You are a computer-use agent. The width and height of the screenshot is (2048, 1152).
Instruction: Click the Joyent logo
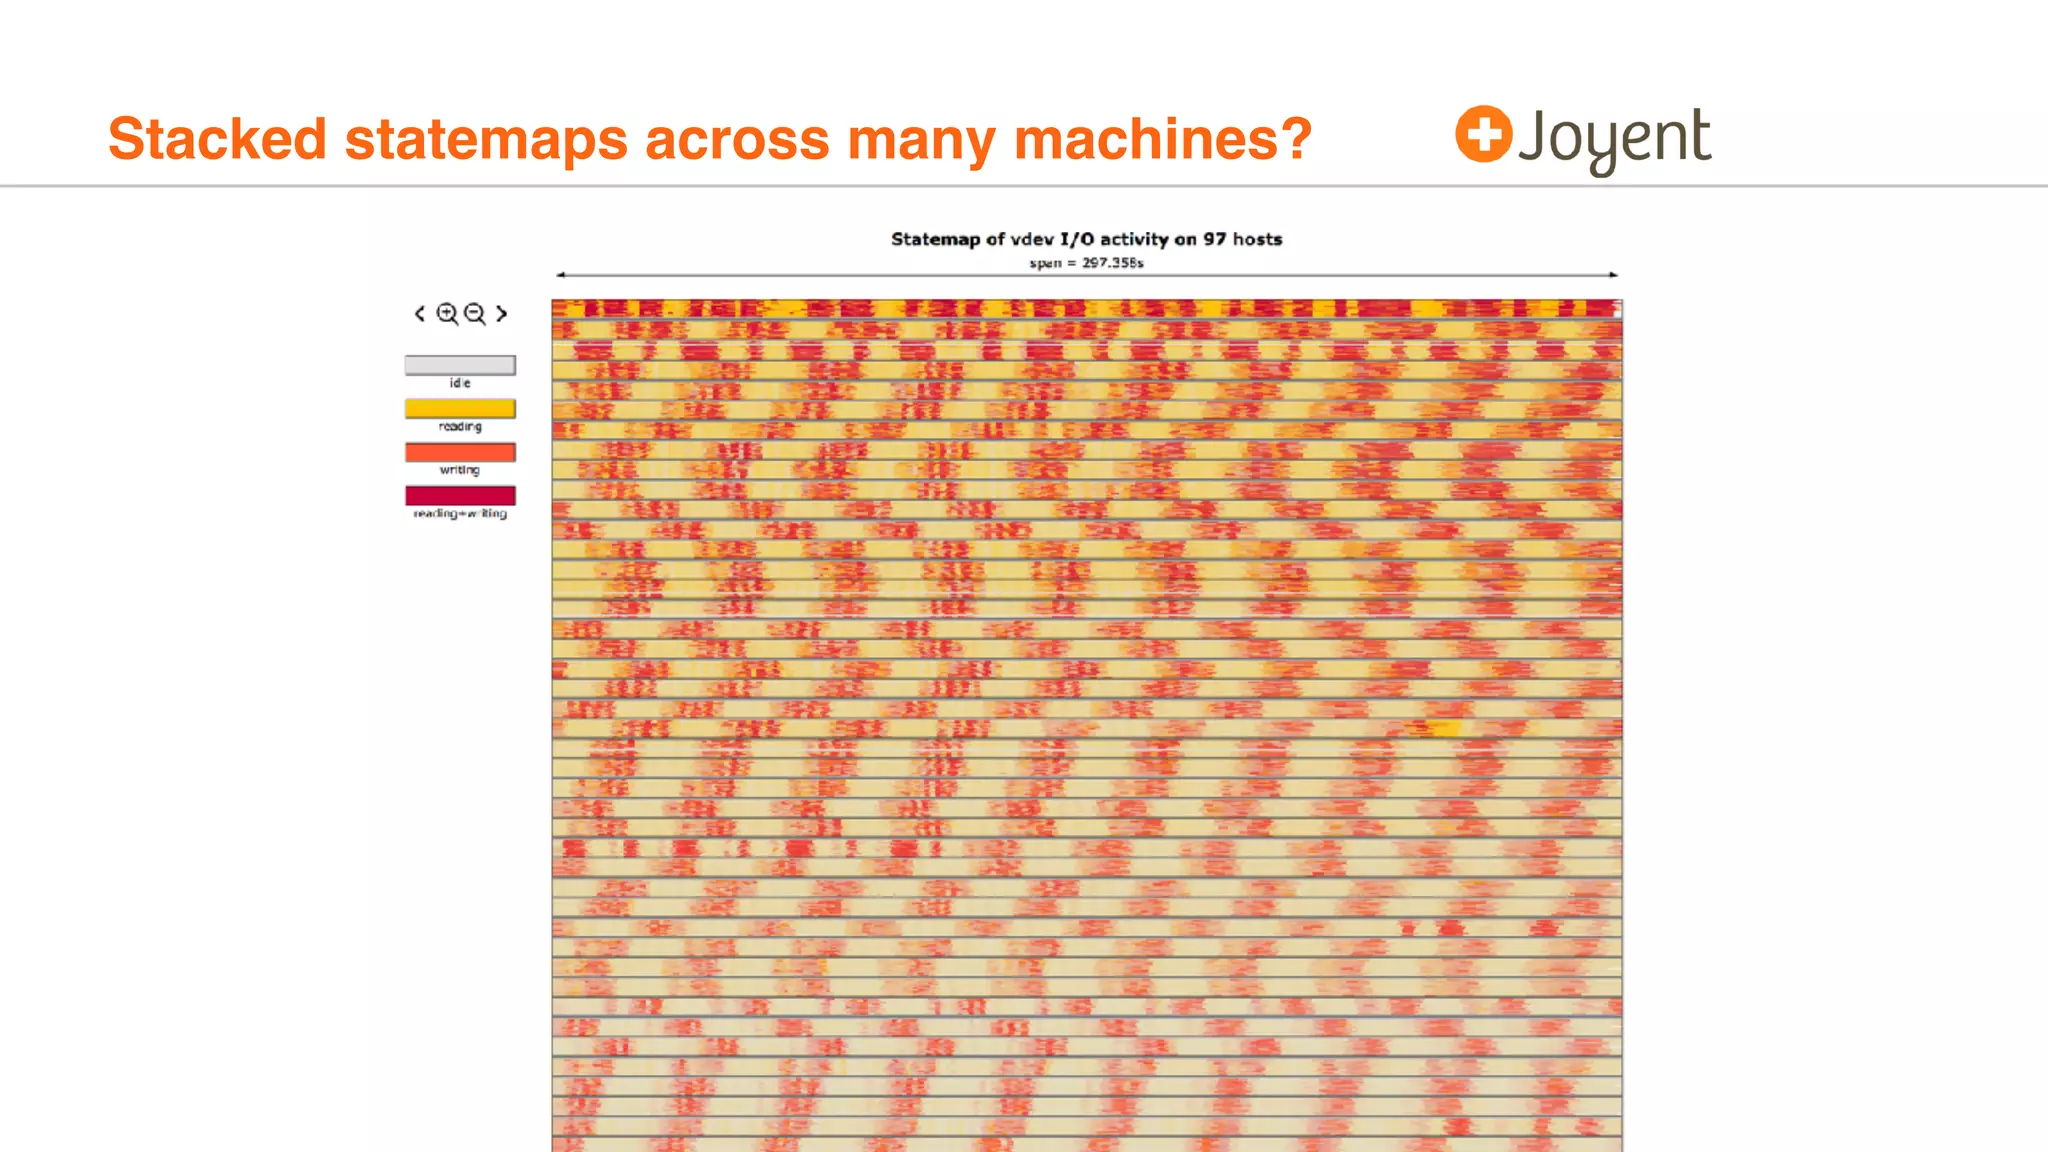(x=1583, y=140)
